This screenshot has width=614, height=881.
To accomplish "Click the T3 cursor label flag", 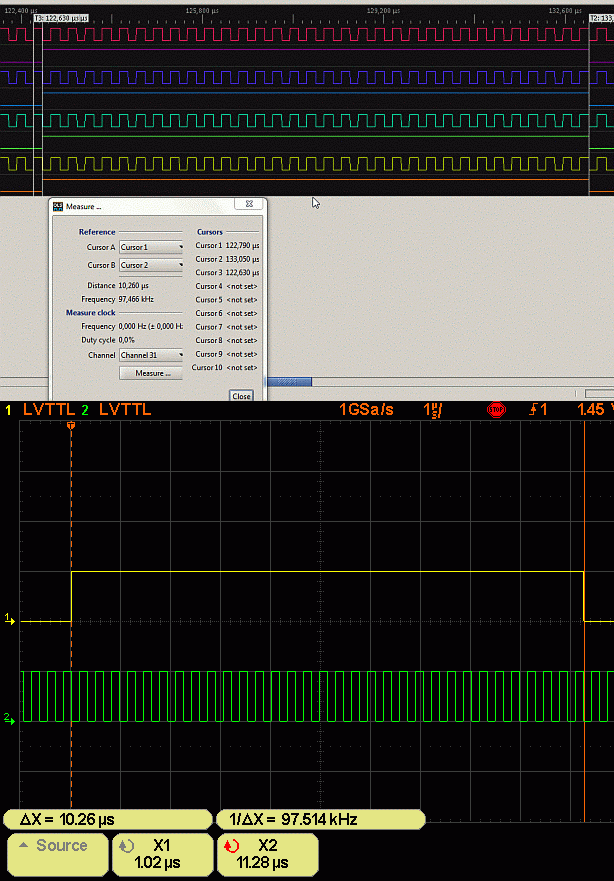I will pyautogui.click(x=60, y=18).
